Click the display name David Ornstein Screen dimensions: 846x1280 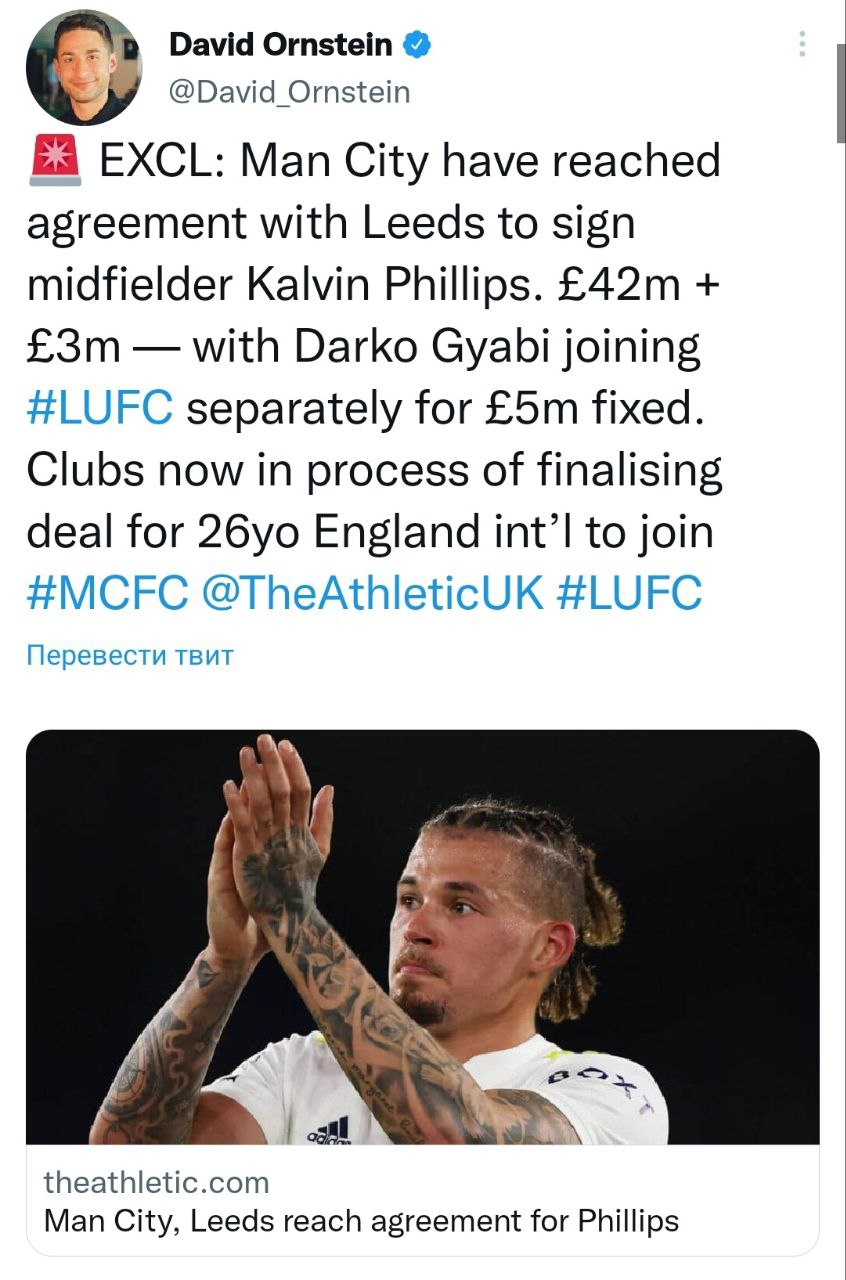click(280, 45)
